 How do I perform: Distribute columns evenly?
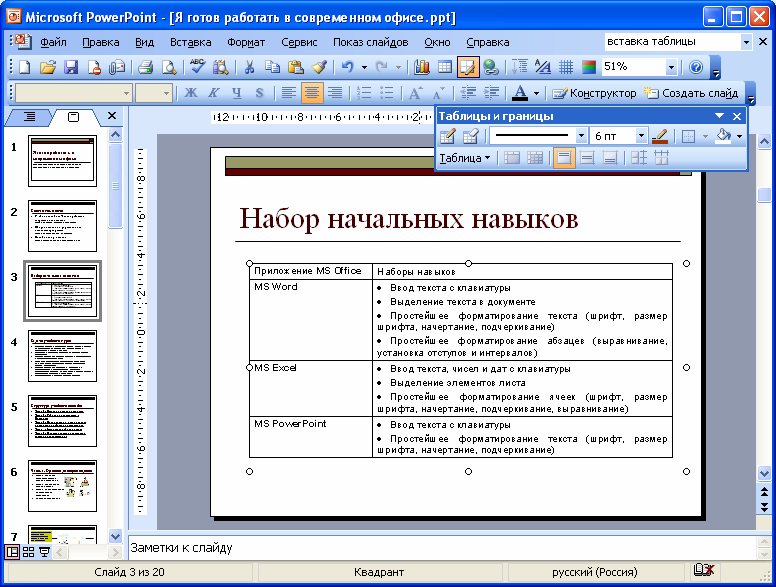[x=662, y=158]
